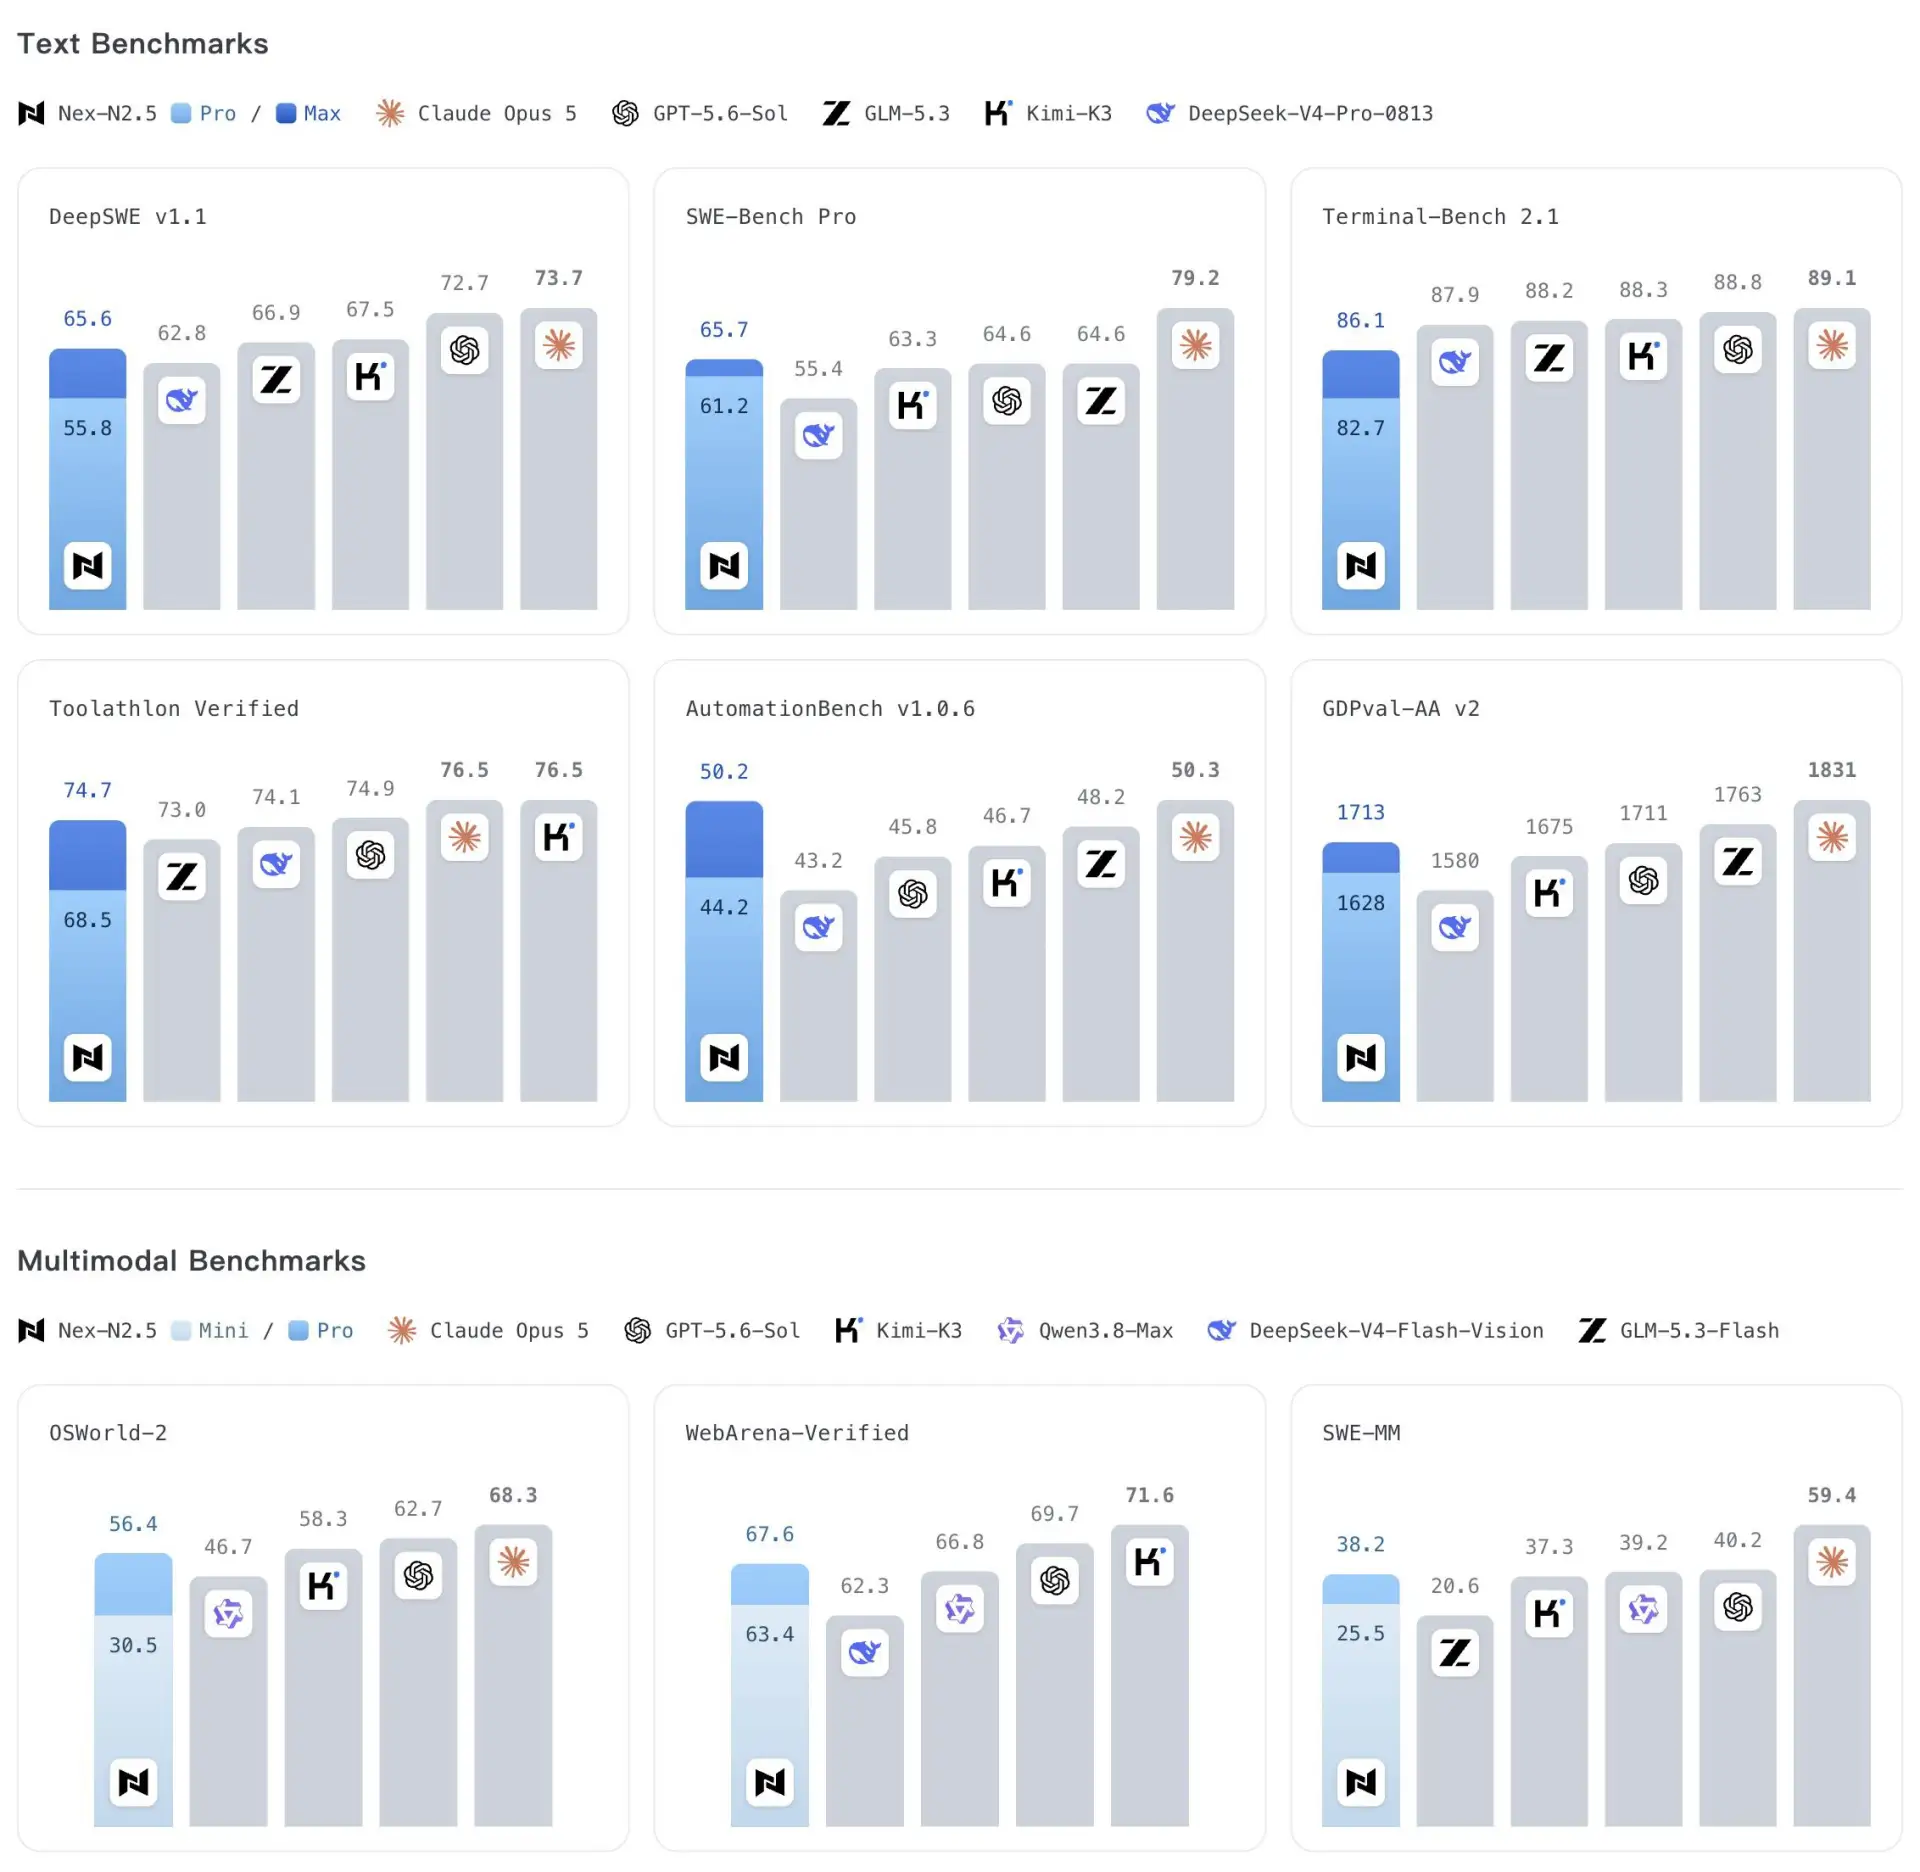Click the GPT icon in Terminal-Bench 2.1 chart
1920x1872 pixels.
1737,349
